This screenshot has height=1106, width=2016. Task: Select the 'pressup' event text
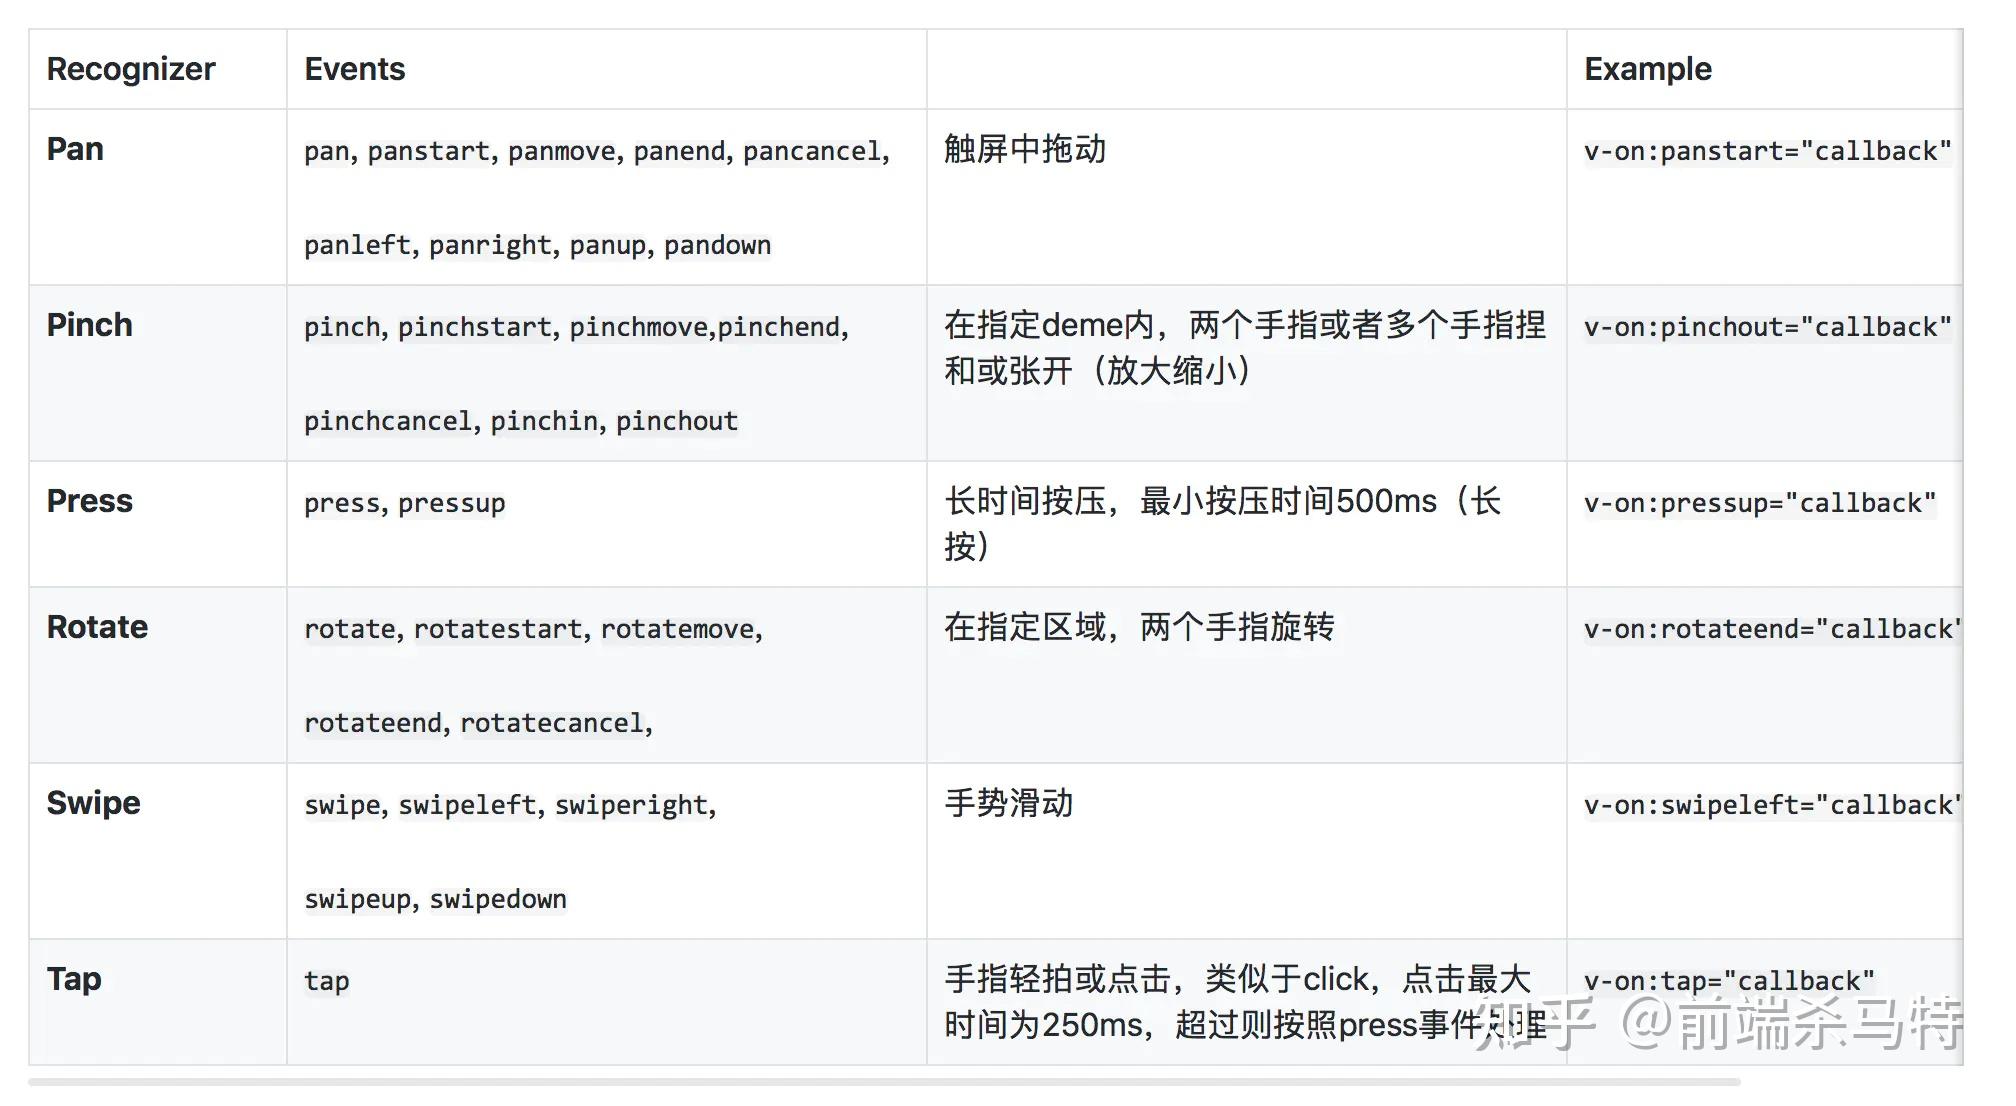[452, 503]
